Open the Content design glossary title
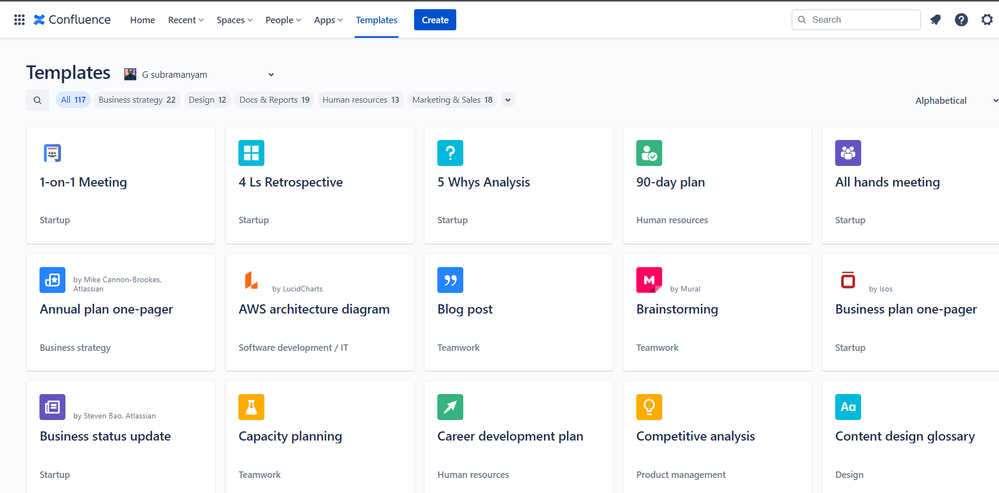Image resolution: width=999 pixels, height=493 pixels. [905, 436]
